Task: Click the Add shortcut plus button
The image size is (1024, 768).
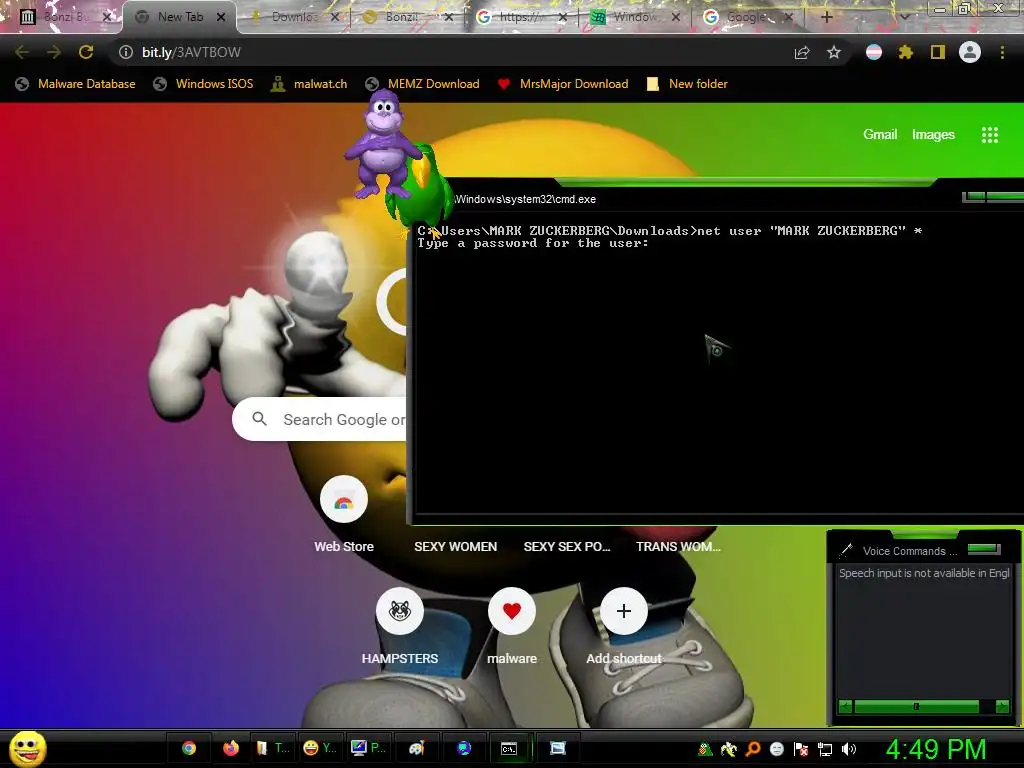Action: click(624, 611)
